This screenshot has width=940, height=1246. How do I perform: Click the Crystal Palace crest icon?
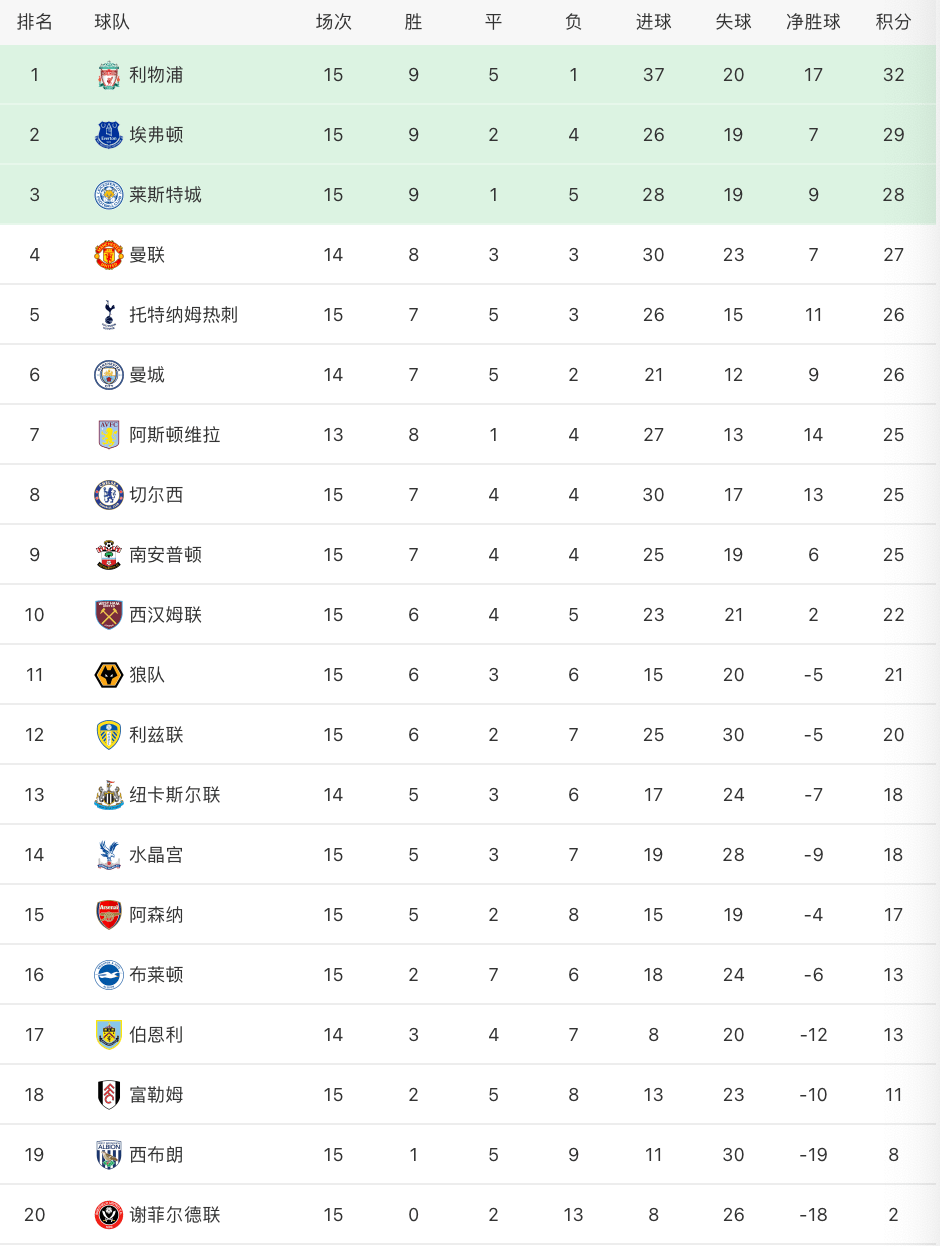coord(109,855)
